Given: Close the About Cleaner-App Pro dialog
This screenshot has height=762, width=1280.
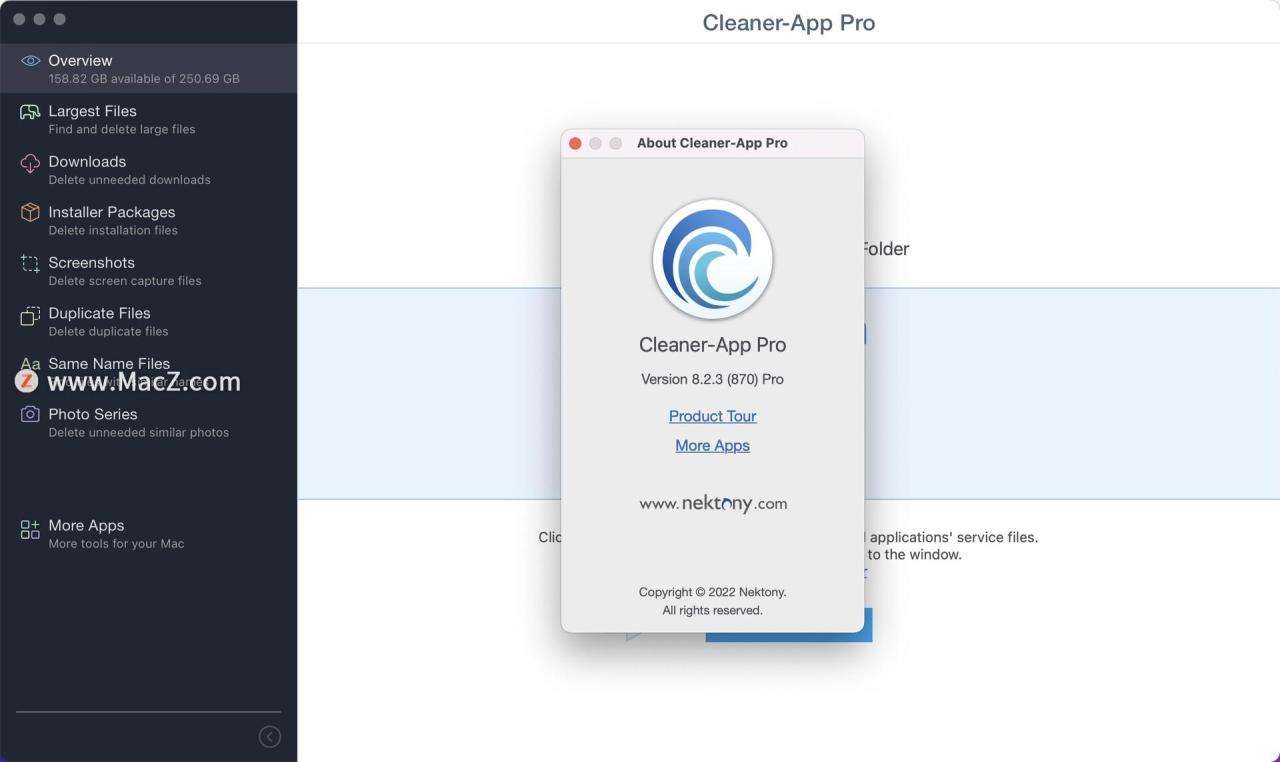Looking at the screenshot, I should (x=575, y=144).
